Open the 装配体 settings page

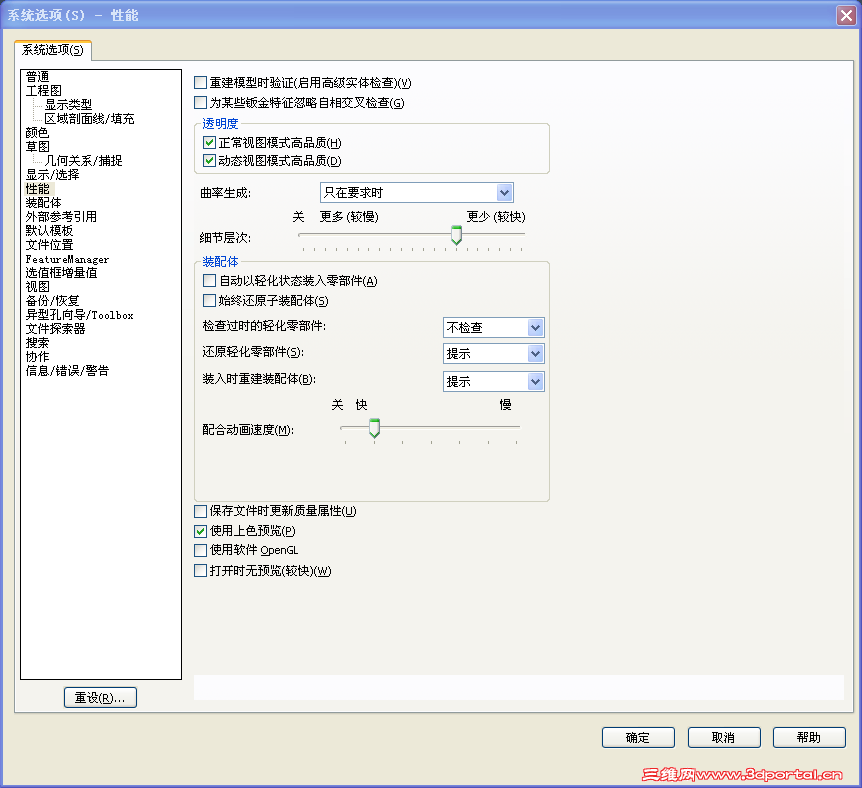tap(41, 202)
